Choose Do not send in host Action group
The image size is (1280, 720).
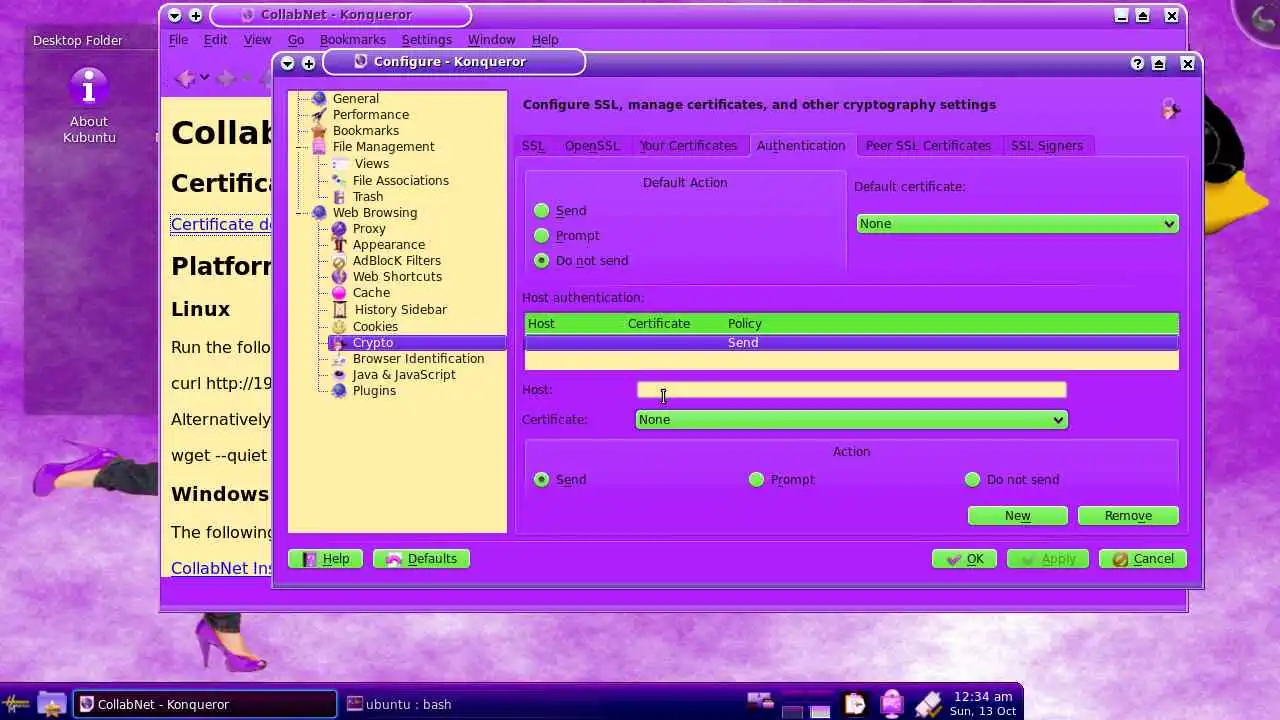pyautogui.click(x=972, y=479)
